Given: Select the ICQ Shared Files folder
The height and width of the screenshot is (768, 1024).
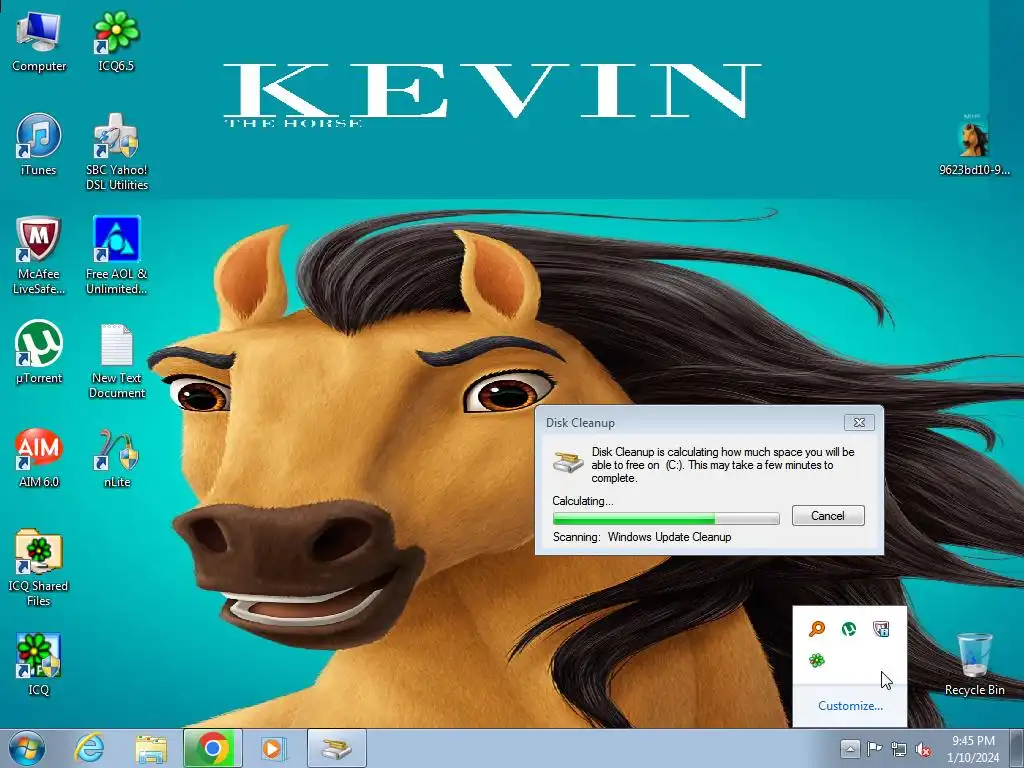Looking at the screenshot, I should 39,568.
